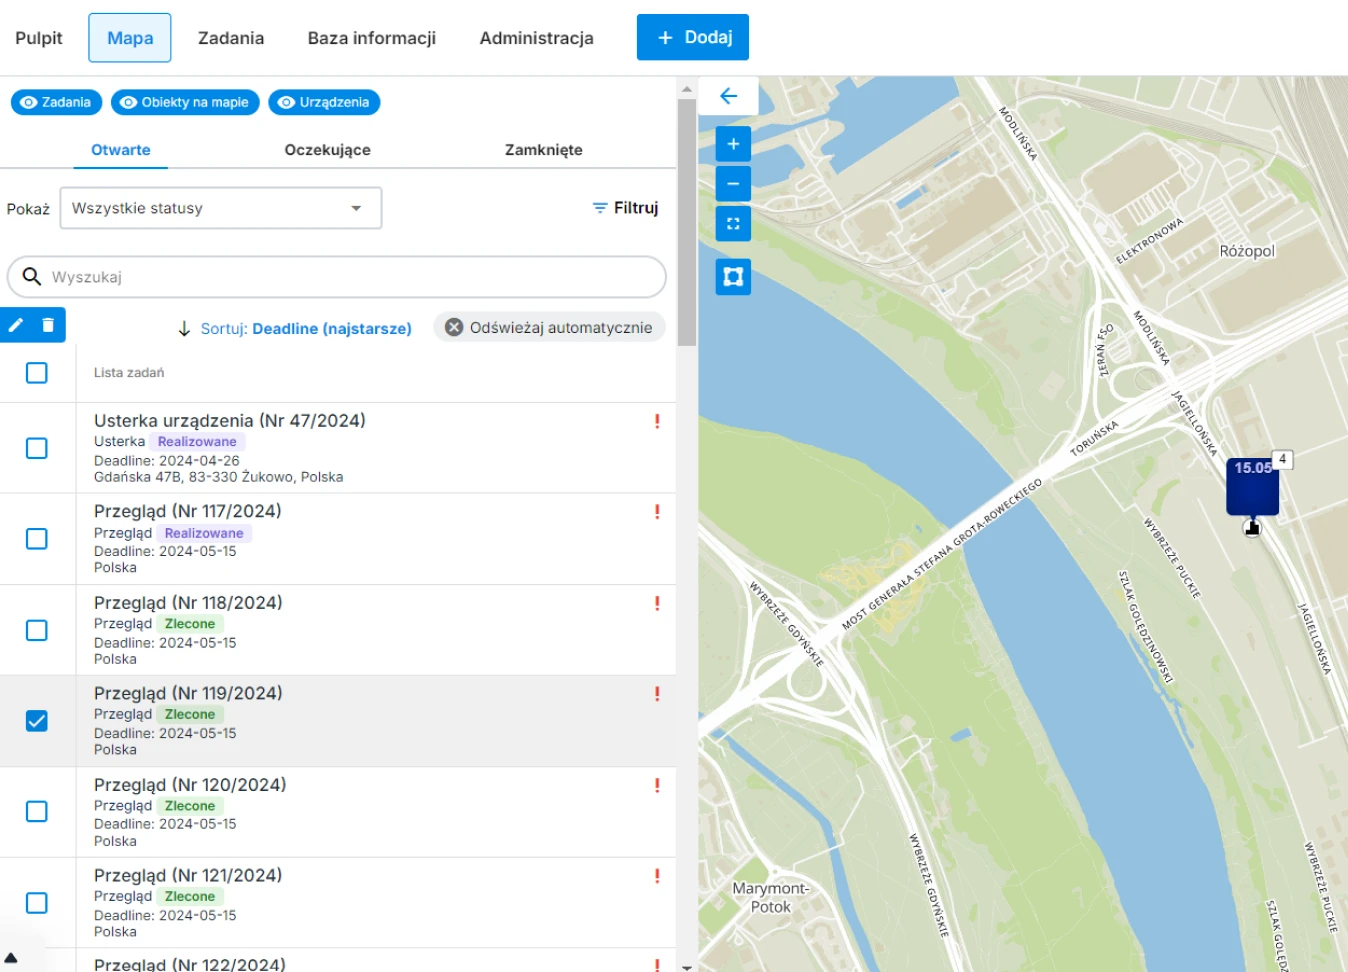Zoom in on the map with plus button

(x=733, y=144)
